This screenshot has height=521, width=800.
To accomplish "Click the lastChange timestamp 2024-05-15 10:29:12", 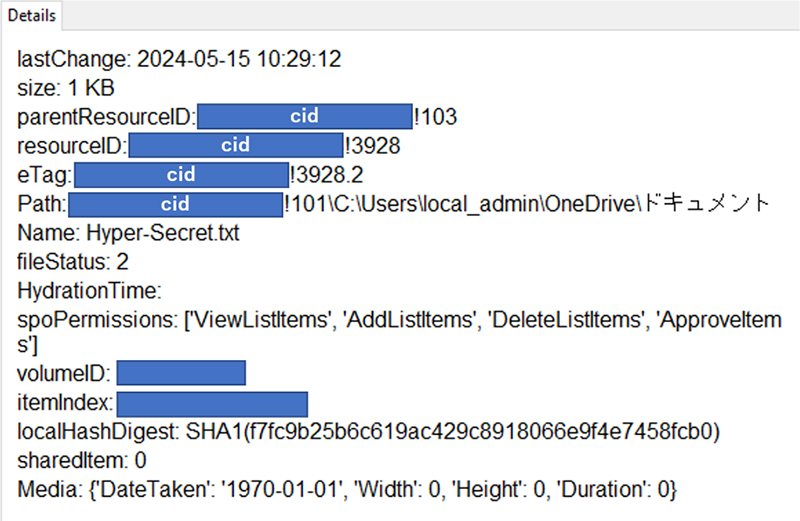I will [x=239, y=59].
